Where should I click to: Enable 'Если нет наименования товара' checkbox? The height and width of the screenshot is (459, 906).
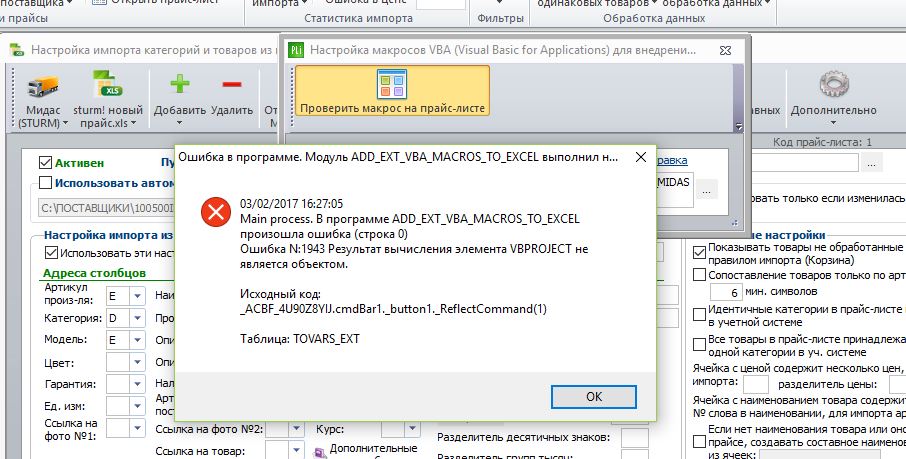point(699,442)
